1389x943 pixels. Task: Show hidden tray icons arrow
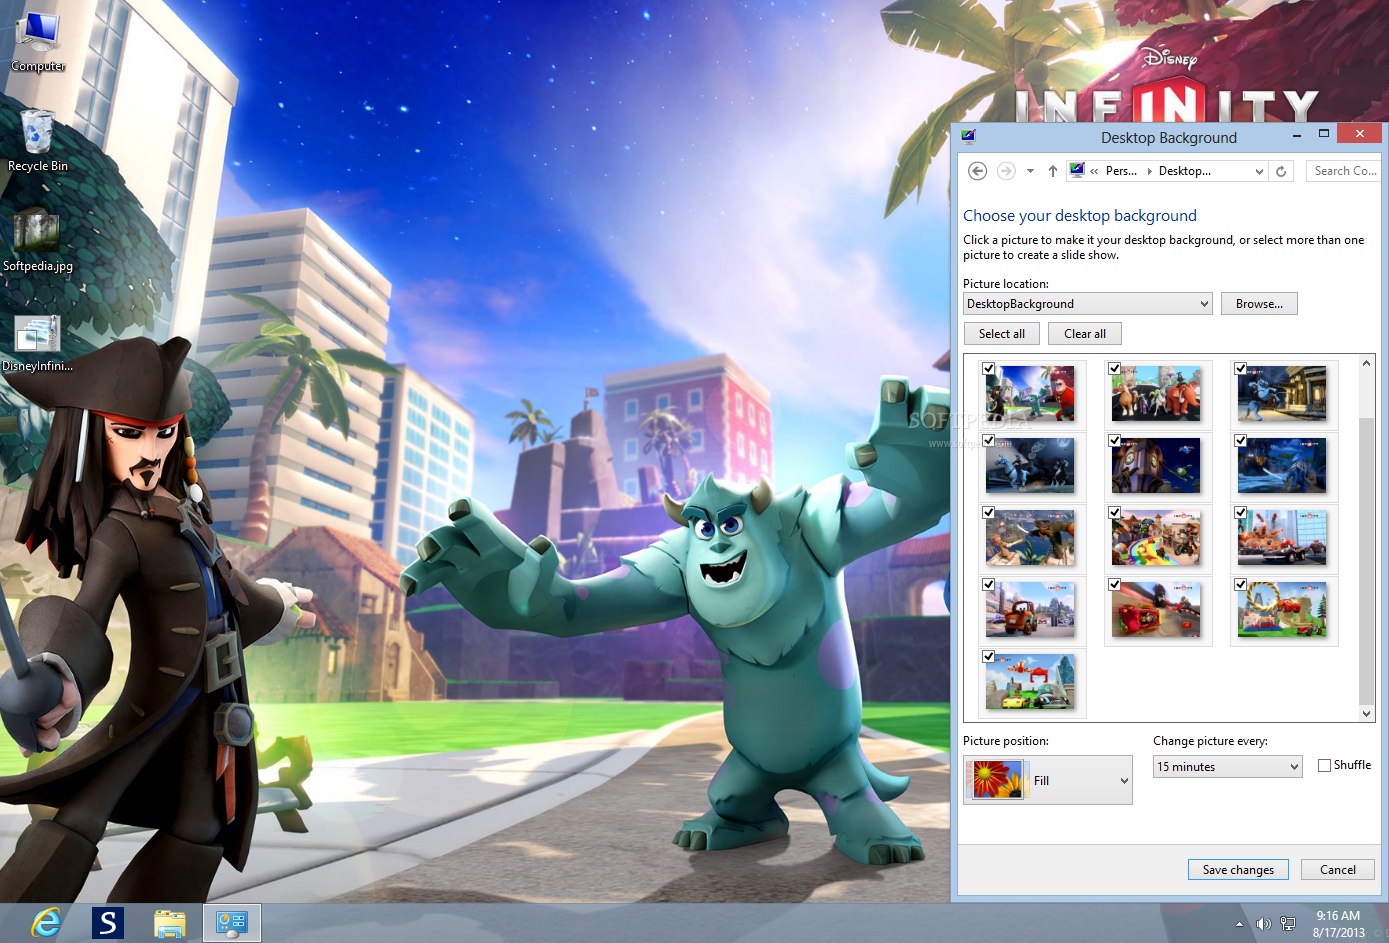click(x=1240, y=923)
